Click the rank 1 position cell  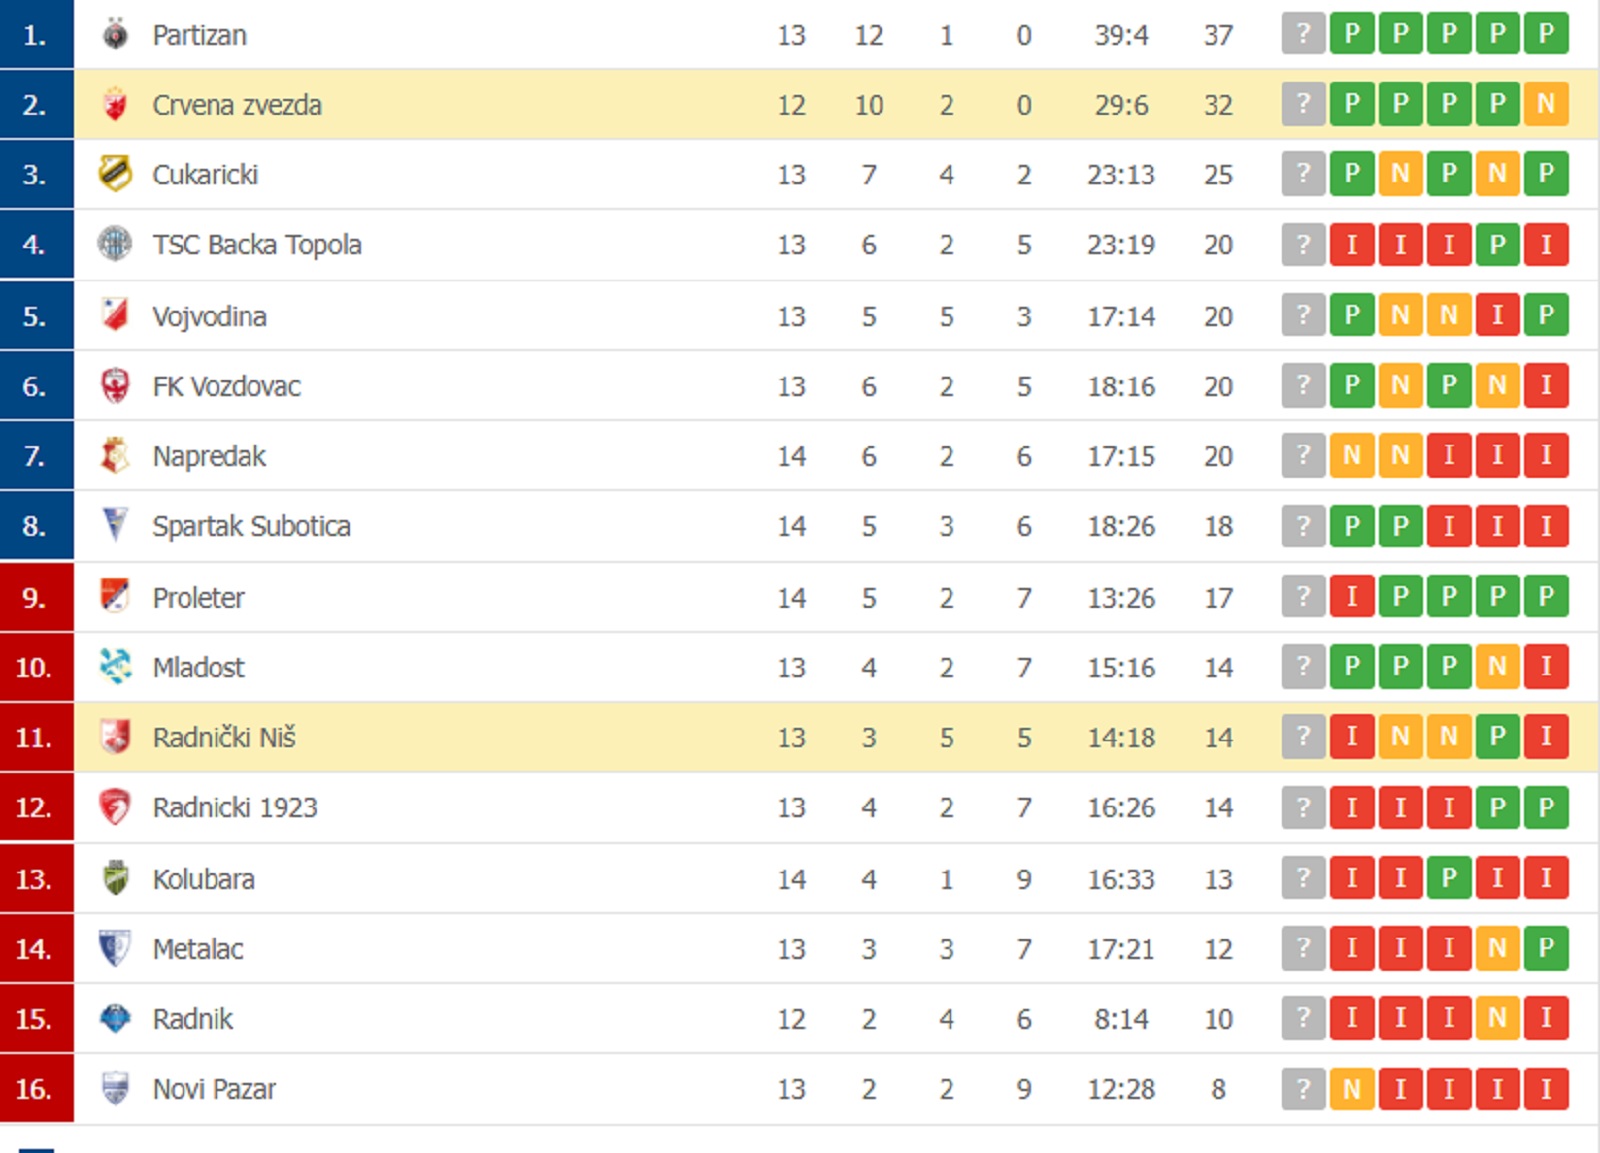[36, 35]
